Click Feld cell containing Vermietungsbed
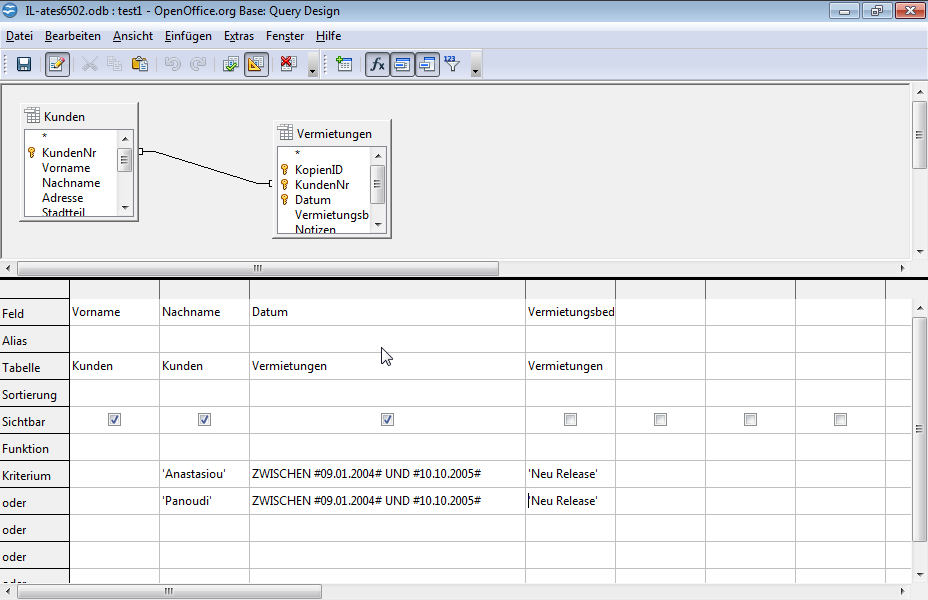928x600 pixels. pyautogui.click(x=571, y=312)
